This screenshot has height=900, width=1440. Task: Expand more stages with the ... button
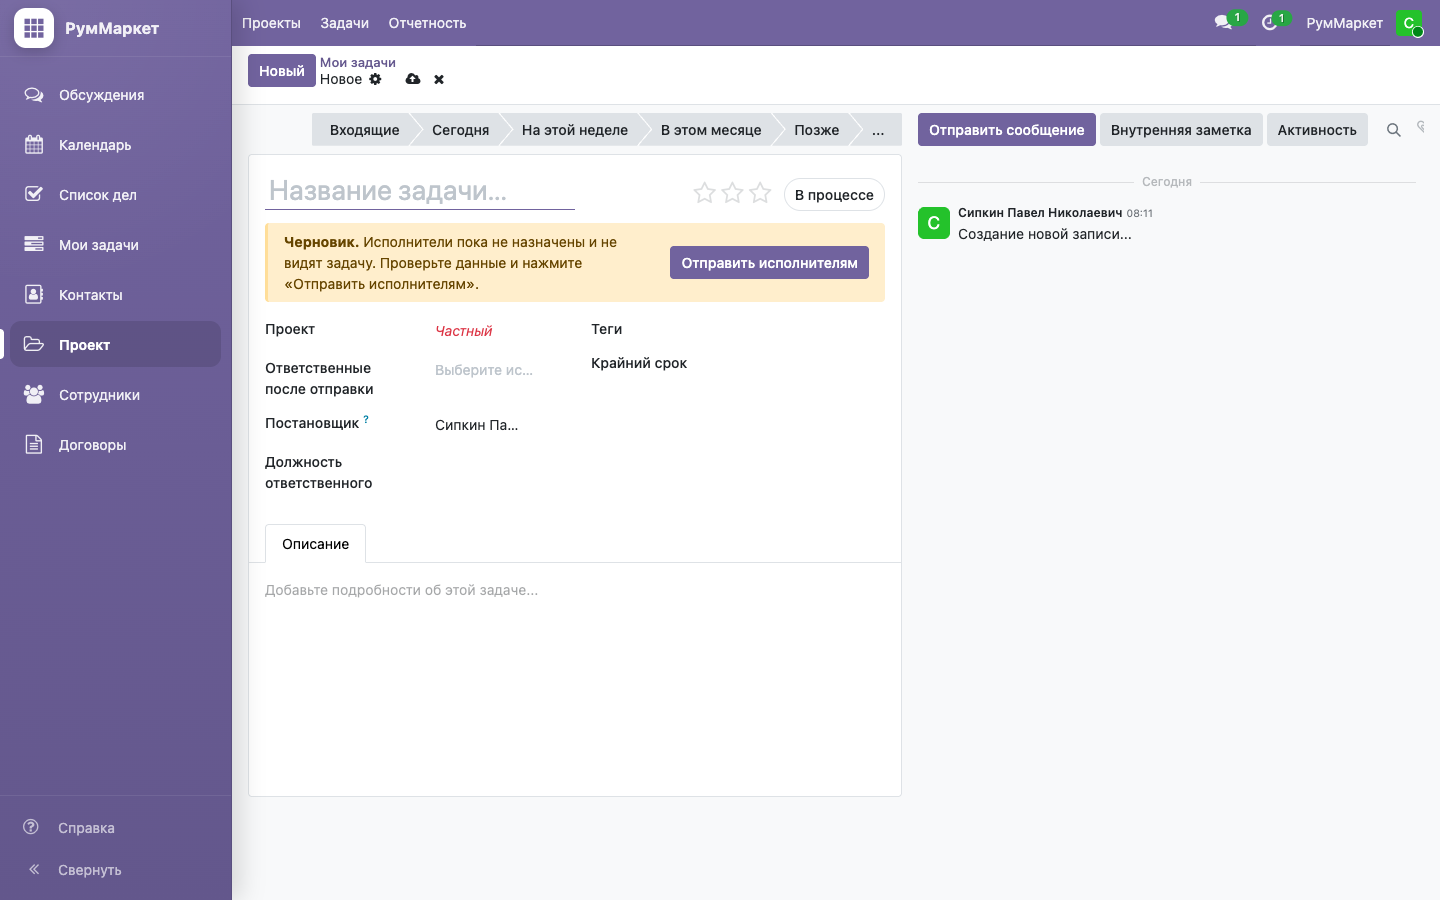coord(878,130)
